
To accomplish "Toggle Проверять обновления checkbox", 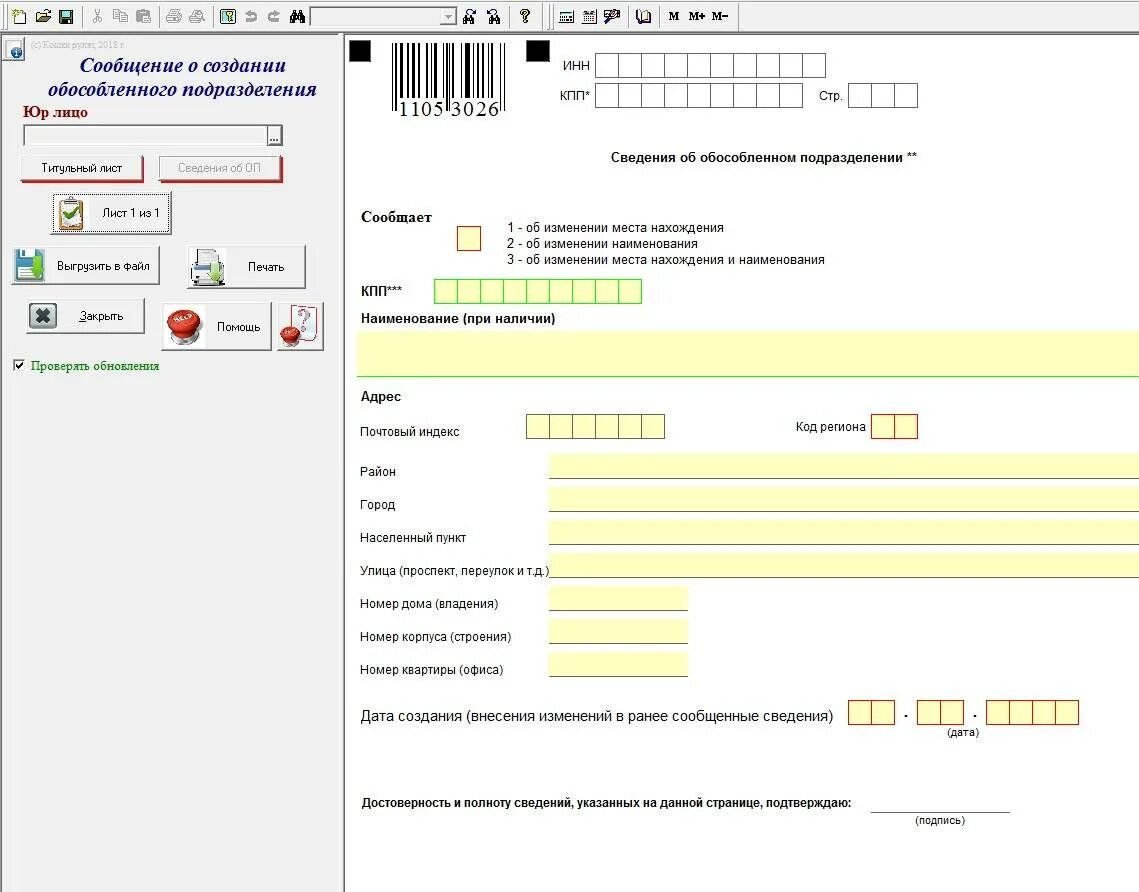I will click(19, 365).
